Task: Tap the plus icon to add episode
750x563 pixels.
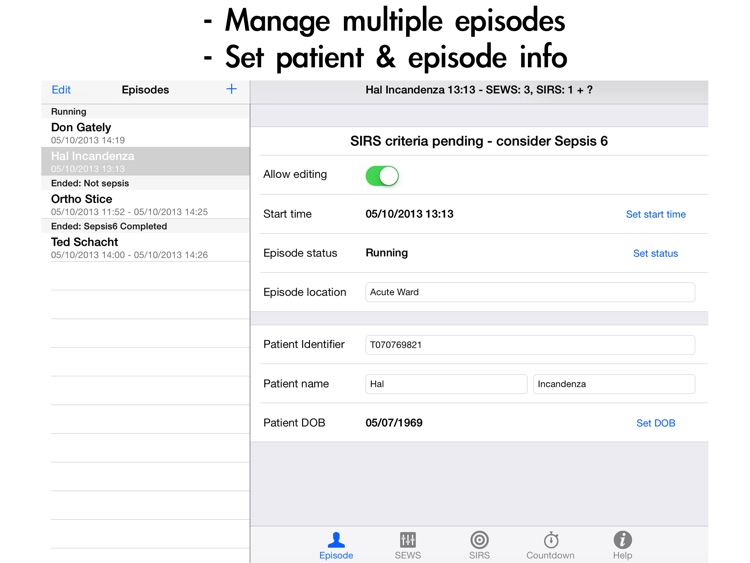Action: pos(231,89)
